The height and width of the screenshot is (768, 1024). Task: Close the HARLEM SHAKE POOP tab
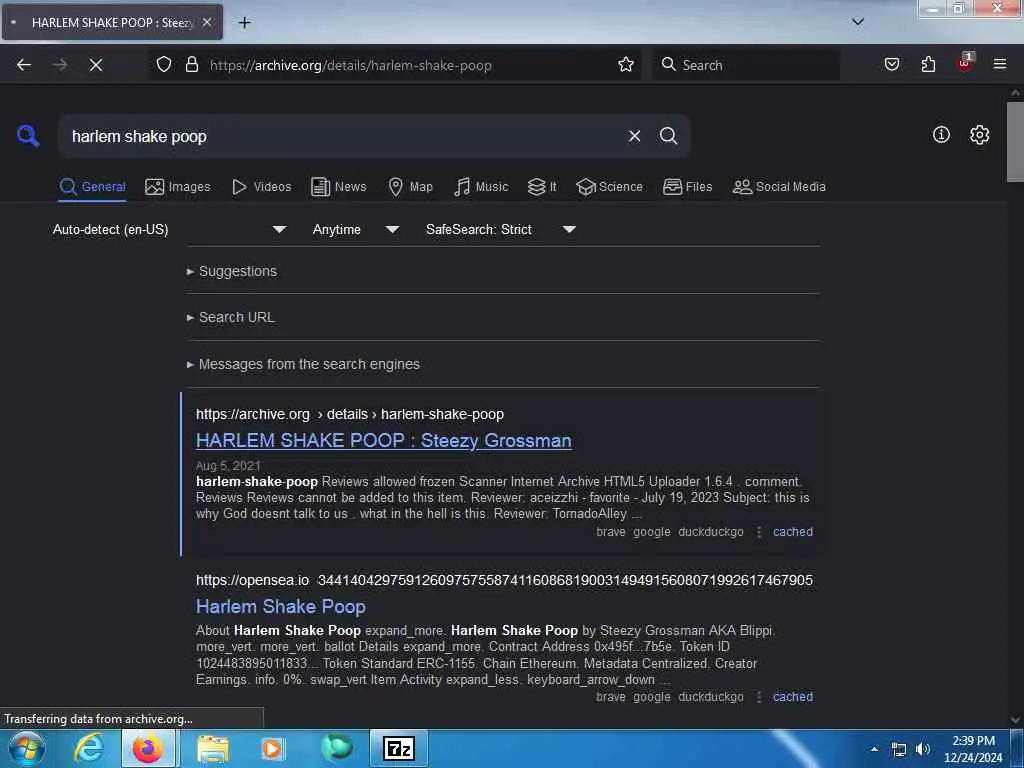[x=206, y=23]
